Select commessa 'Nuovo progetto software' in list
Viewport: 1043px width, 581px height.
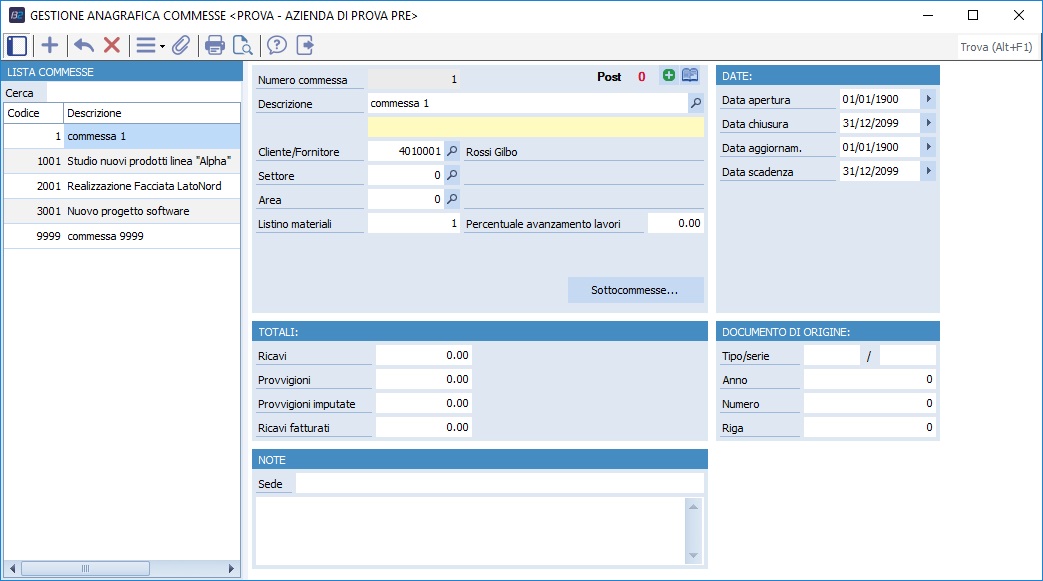point(127,211)
